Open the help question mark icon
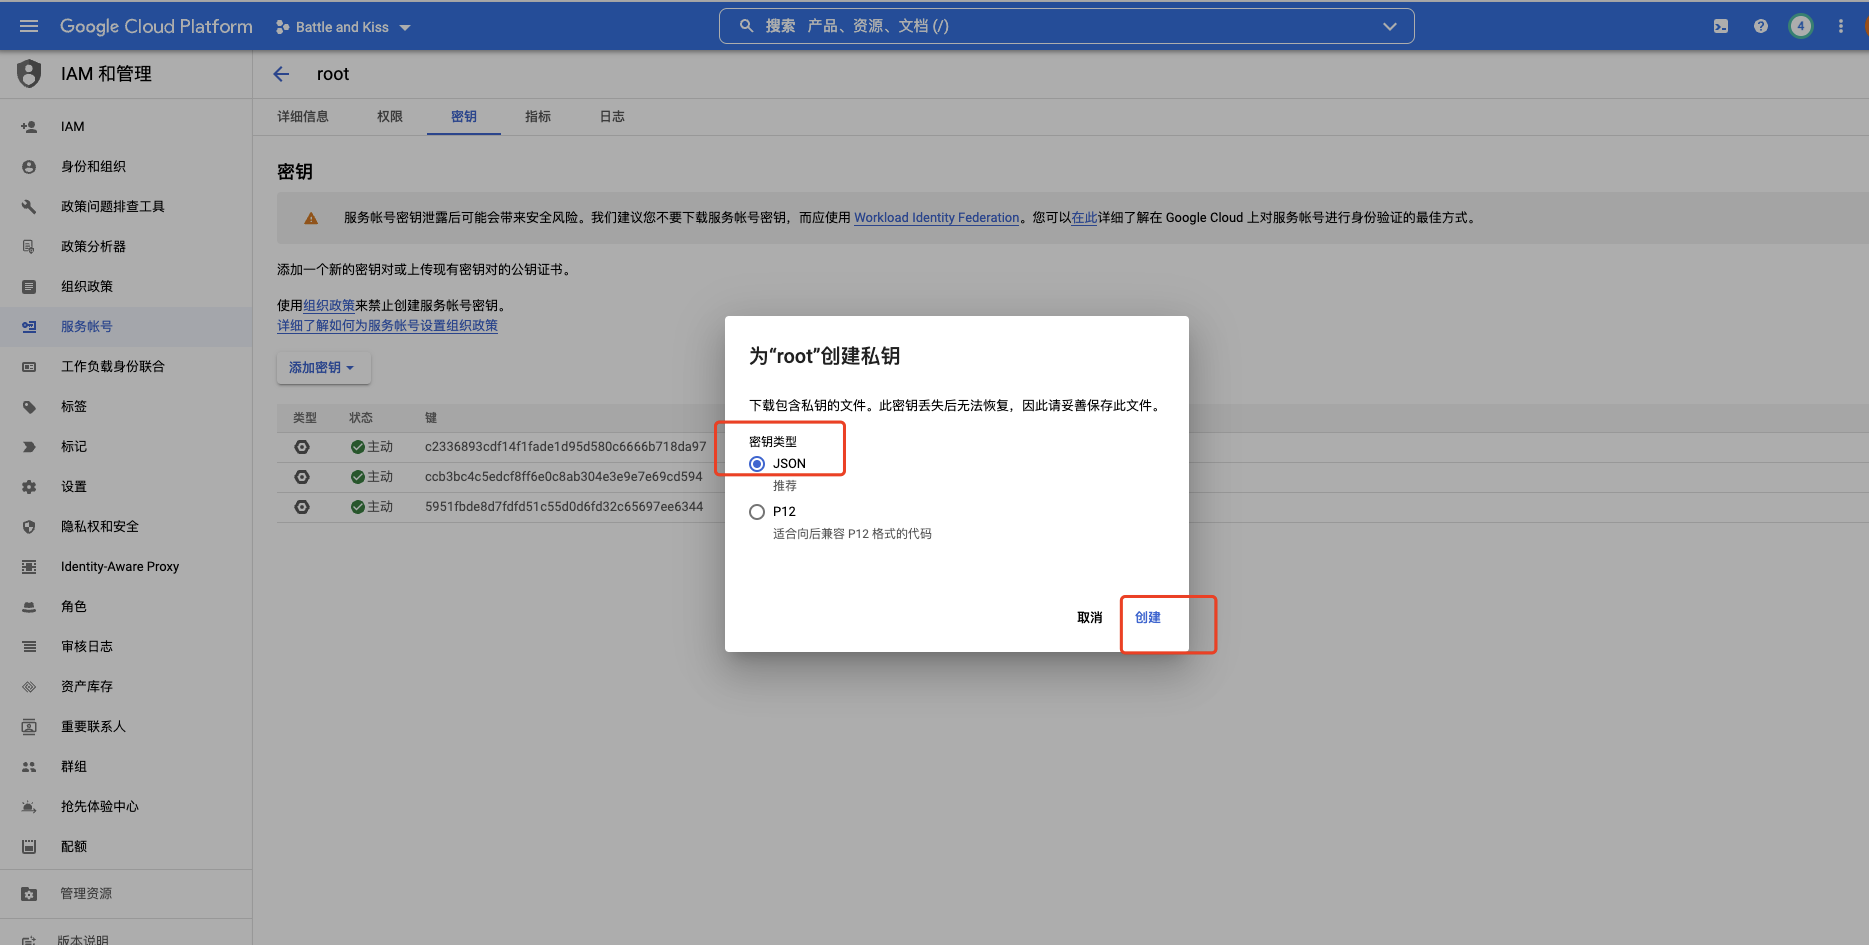Viewport: 1869px width, 945px height. (1760, 26)
